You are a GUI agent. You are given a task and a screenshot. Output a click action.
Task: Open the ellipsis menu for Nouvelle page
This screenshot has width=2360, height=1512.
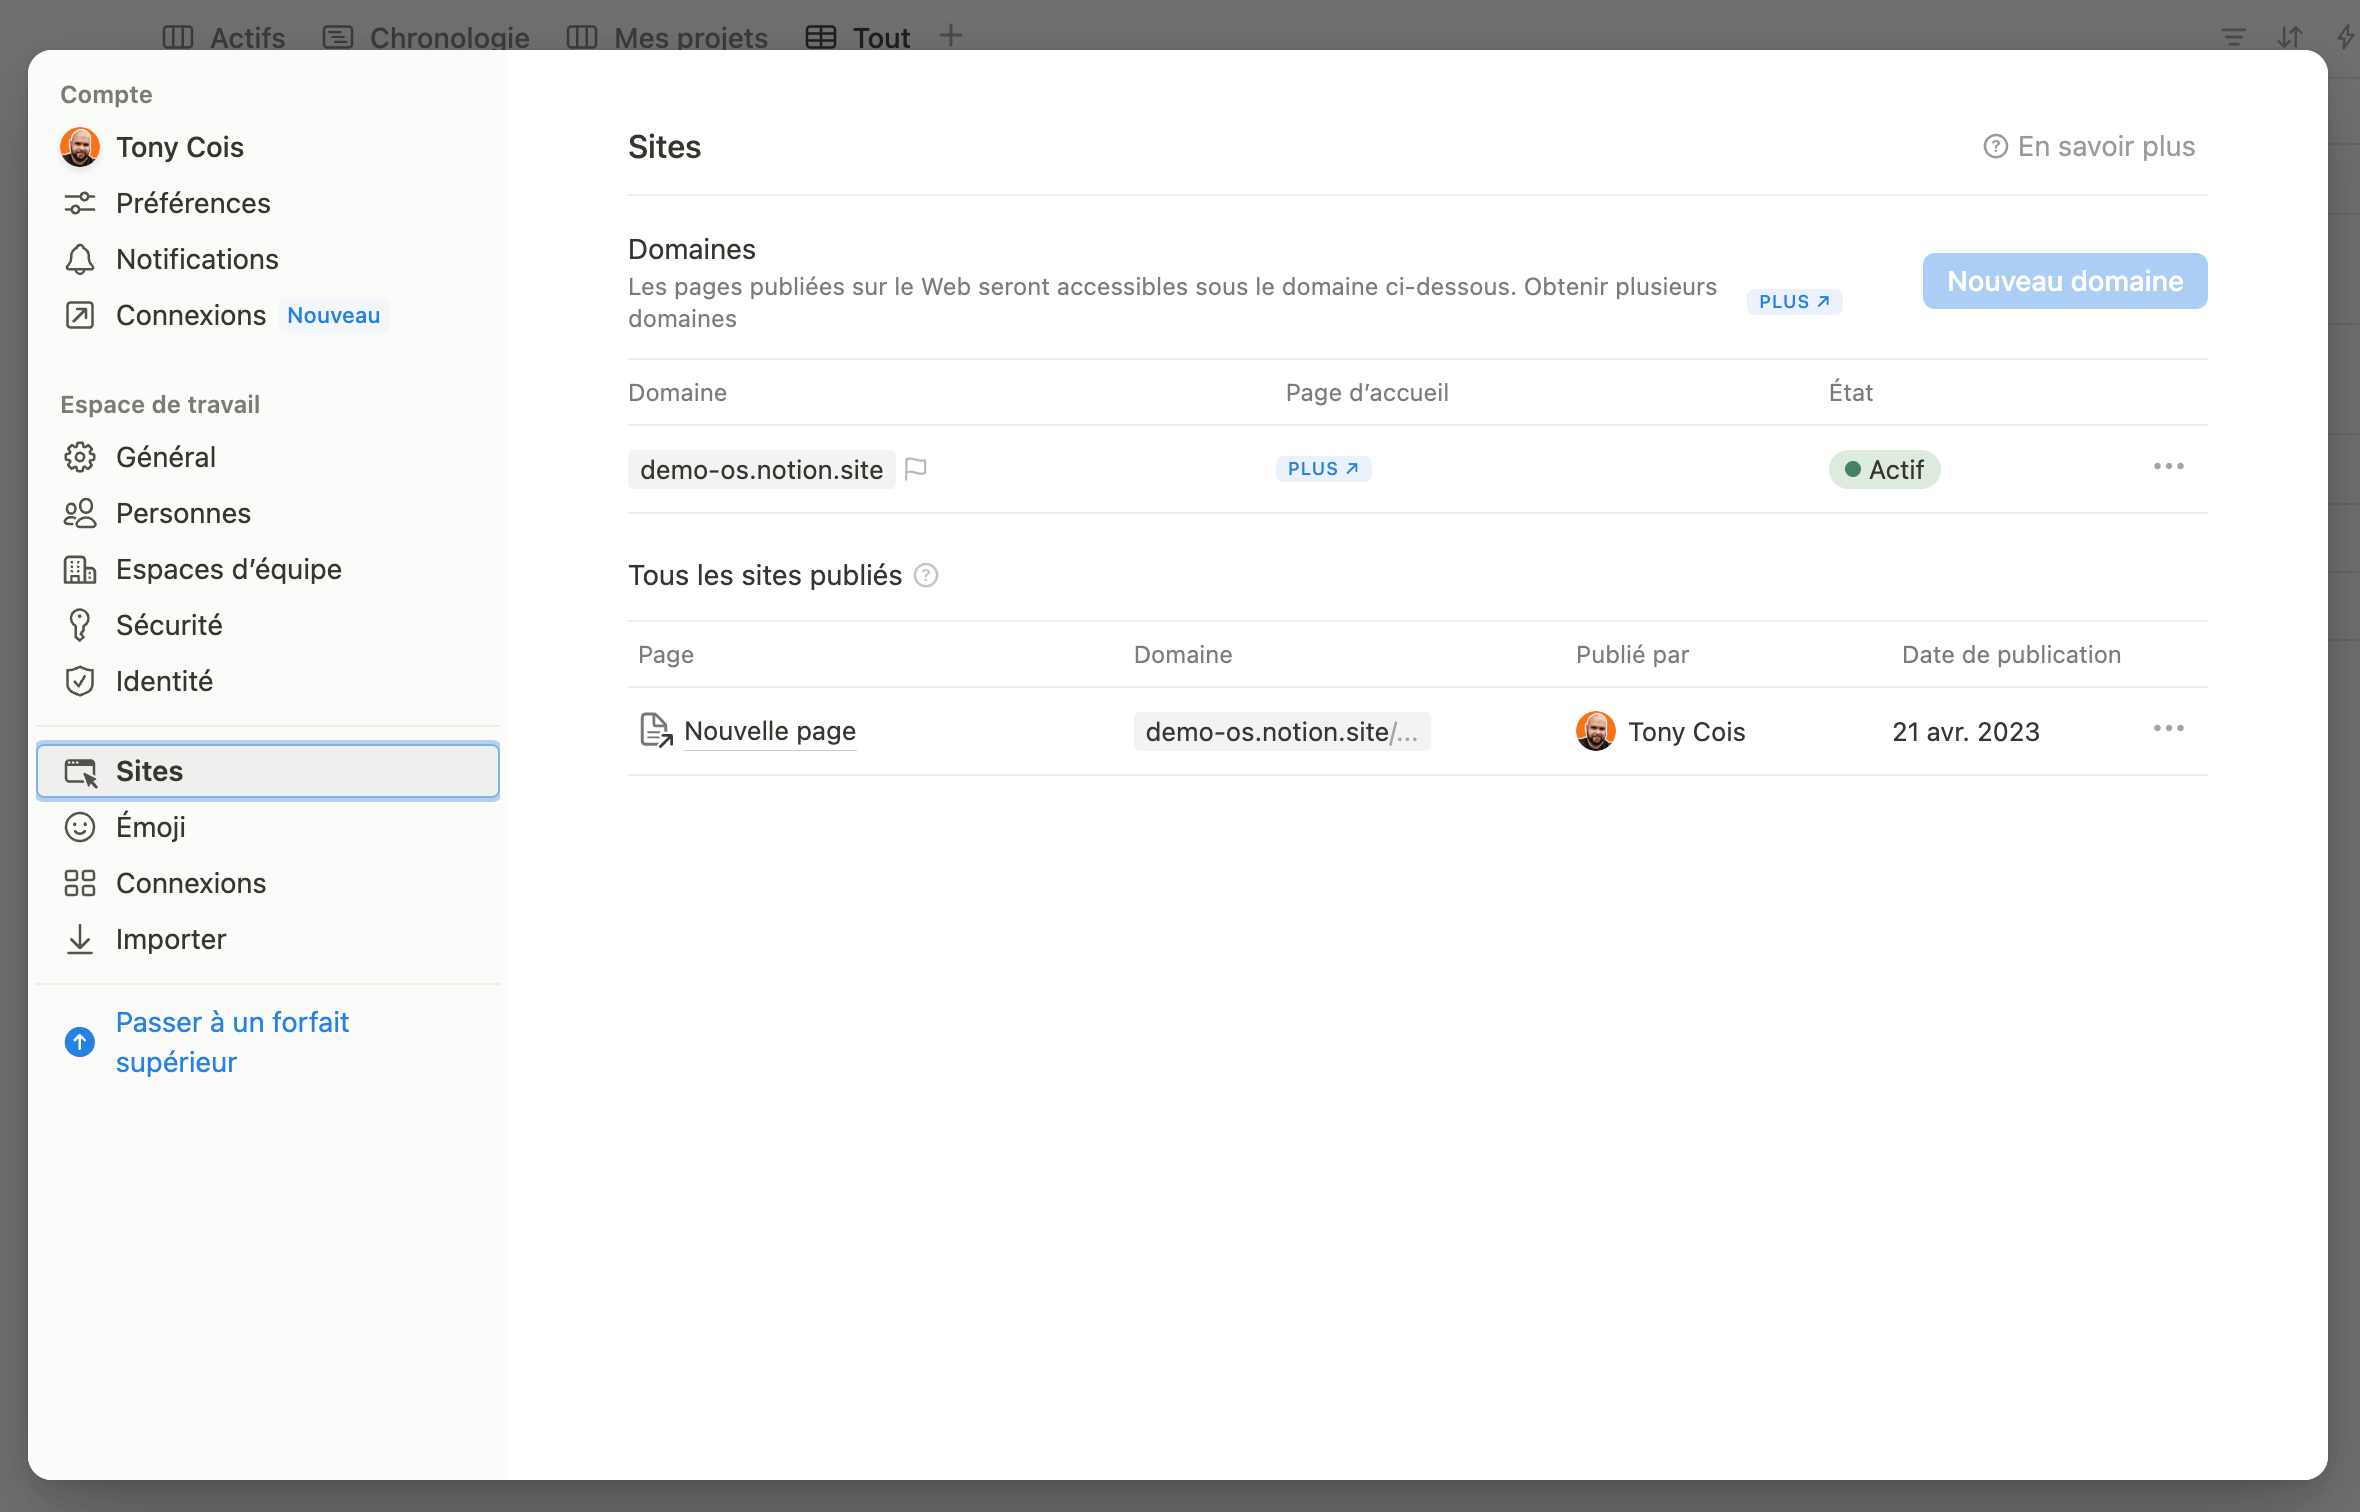(2168, 729)
